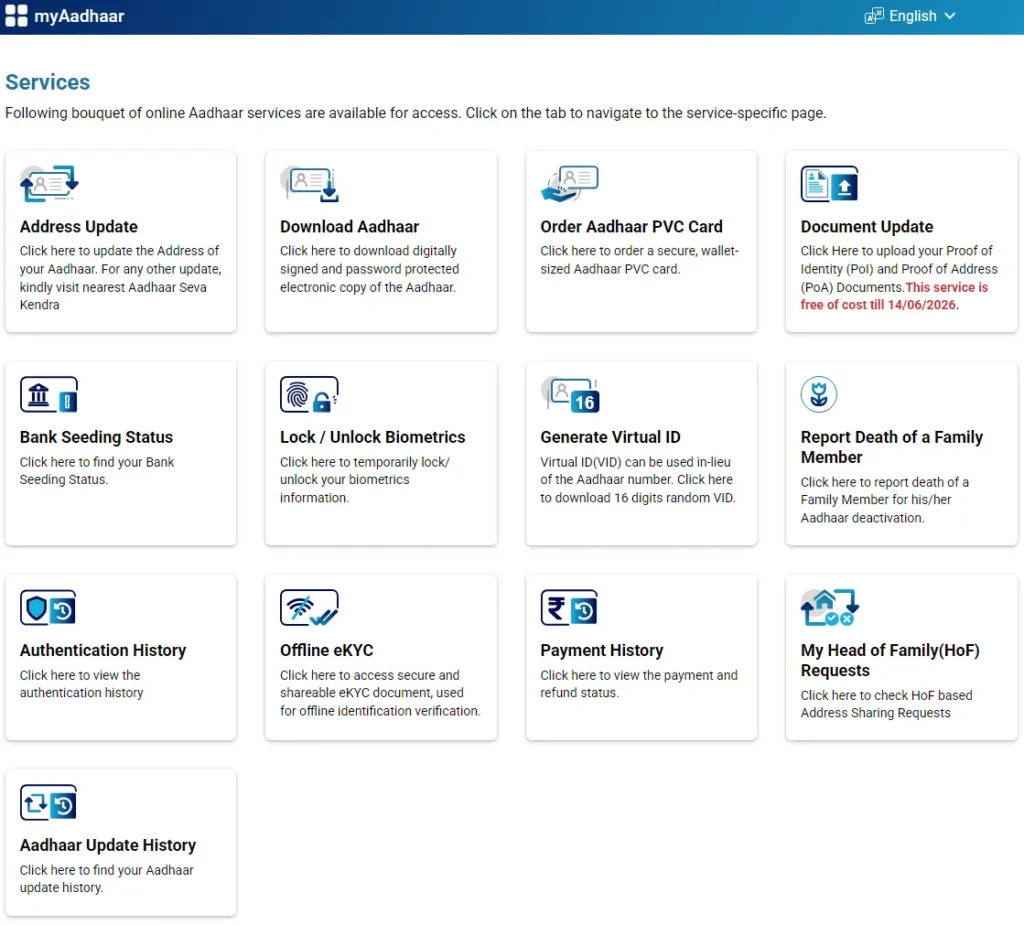Click 'shareable eKYC document' description text
The image size is (1024, 925).
379,693
